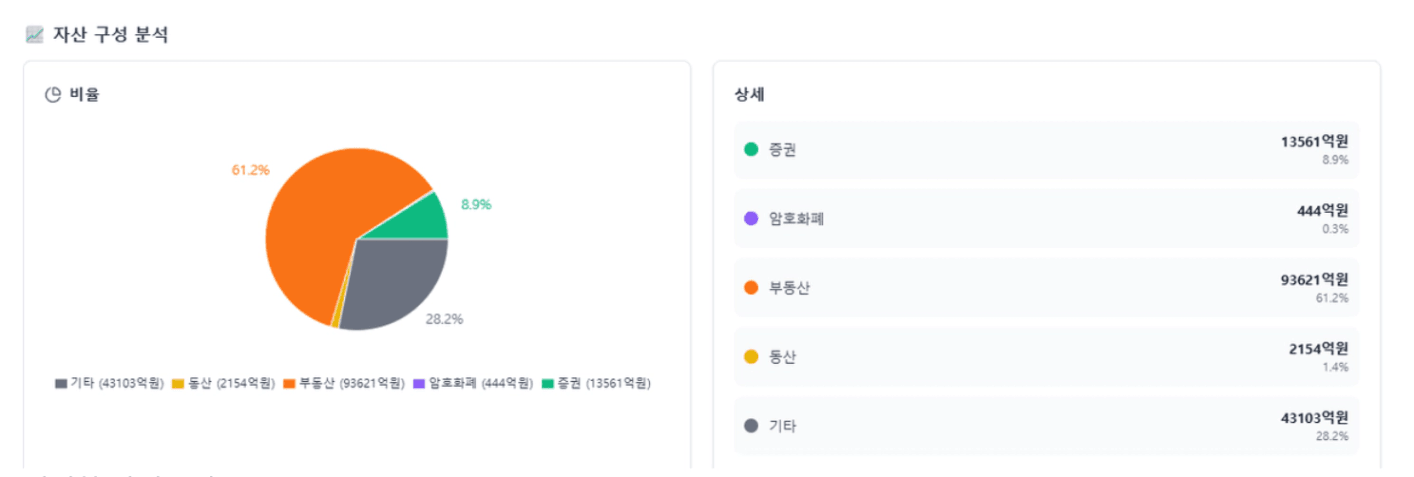
Task: Click the 상세 panel heading
Action: tap(749, 96)
